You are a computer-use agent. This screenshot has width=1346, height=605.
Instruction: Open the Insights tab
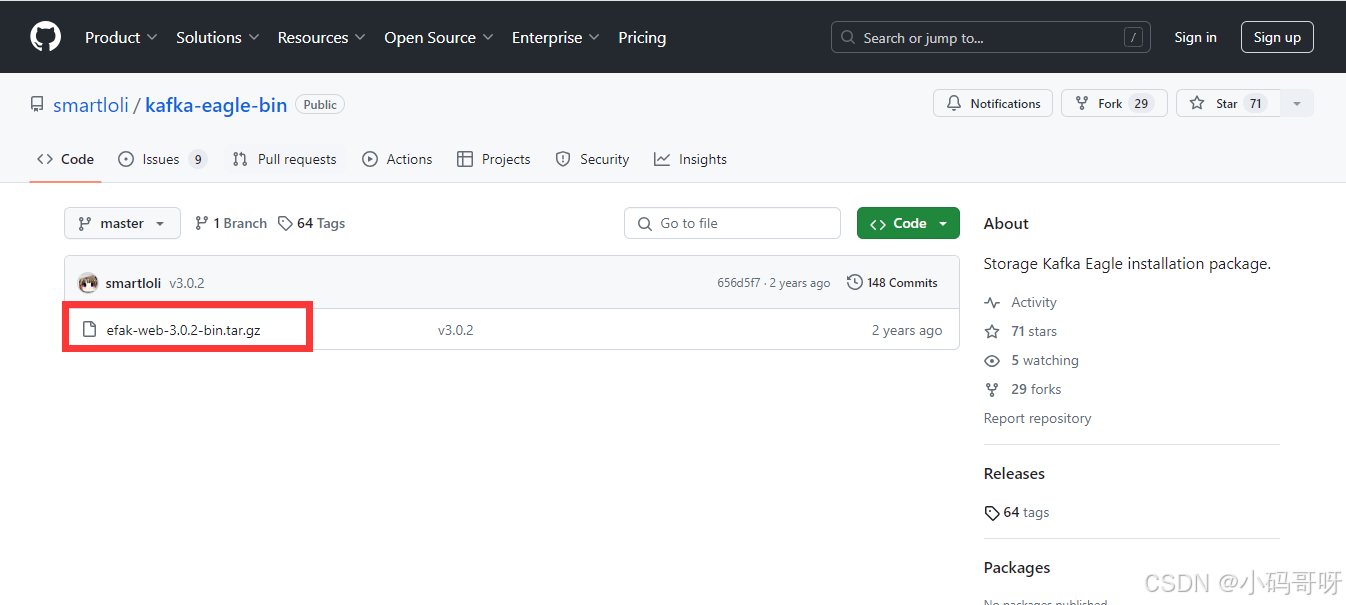coord(690,159)
